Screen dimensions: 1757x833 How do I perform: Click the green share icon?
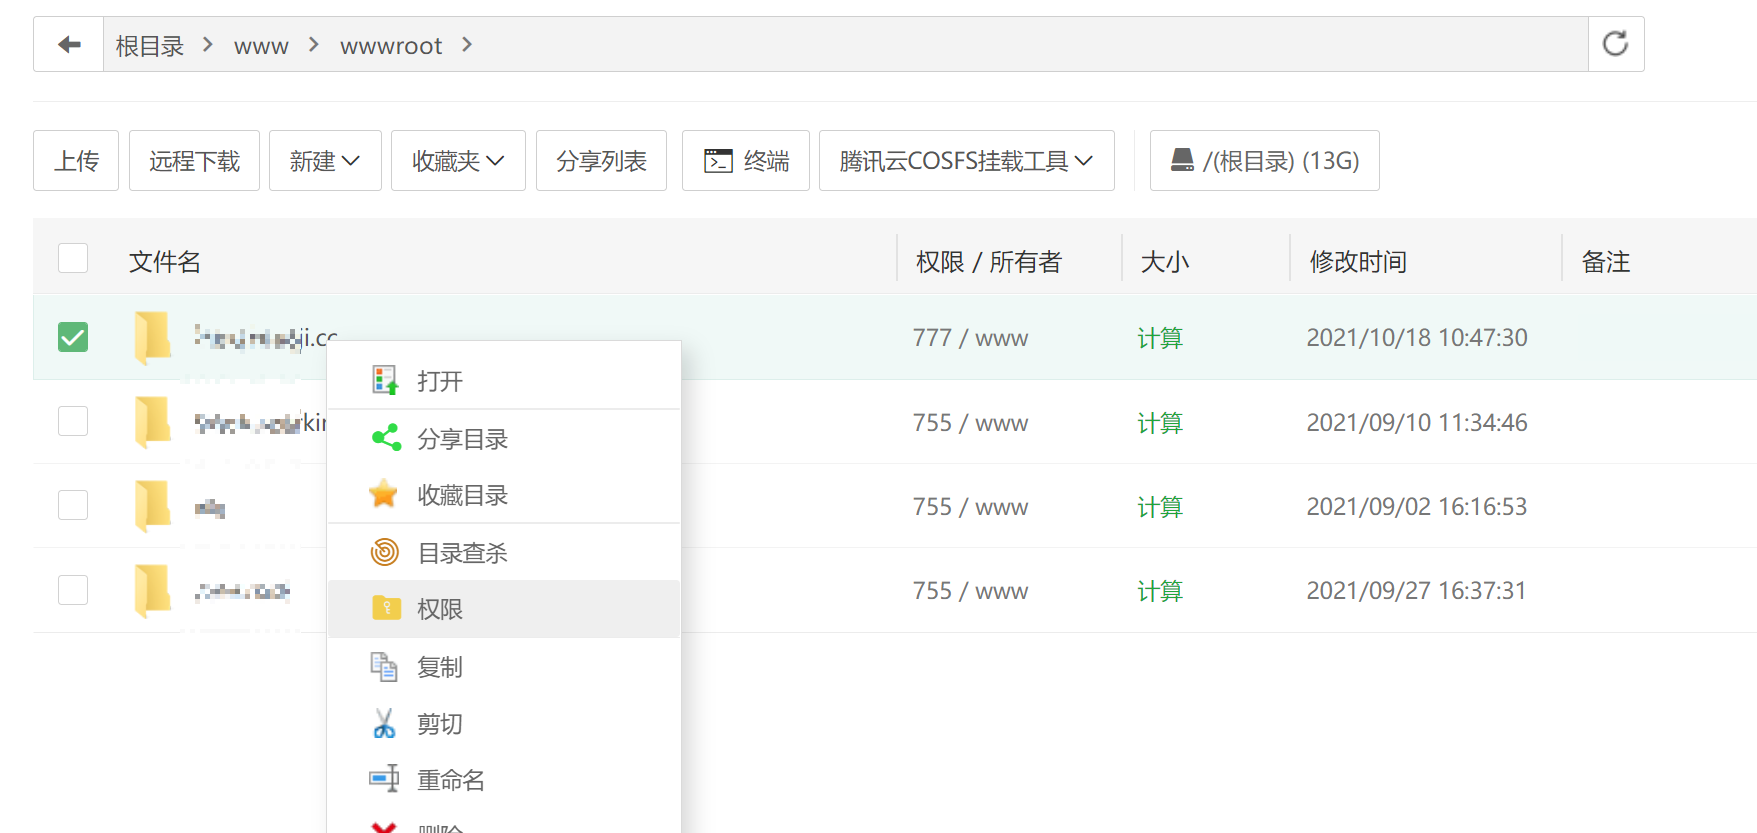point(385,438)
